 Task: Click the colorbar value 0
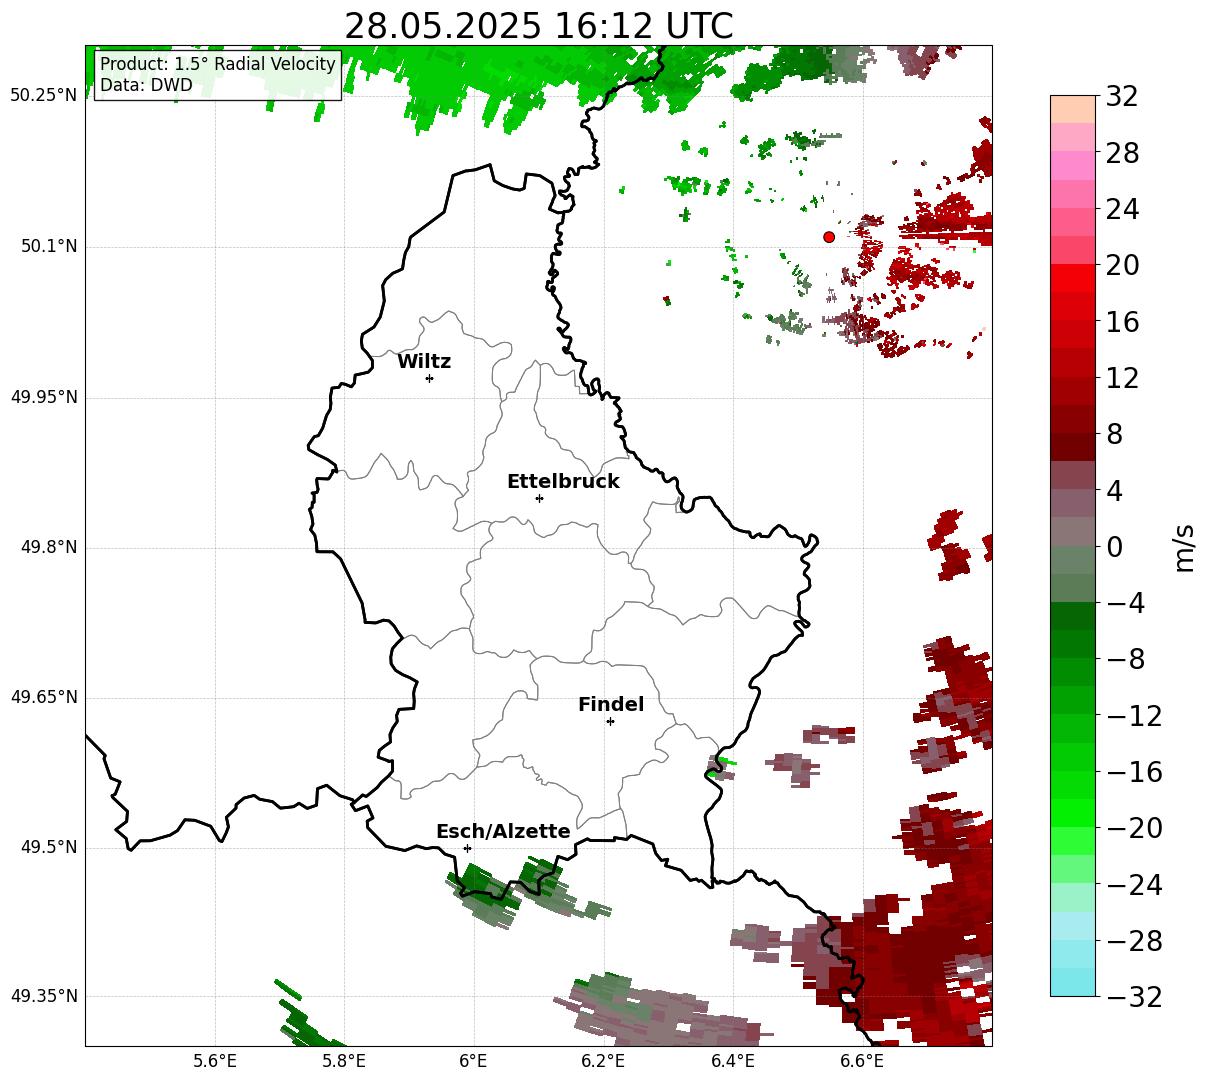click(x=1115, y=547)
